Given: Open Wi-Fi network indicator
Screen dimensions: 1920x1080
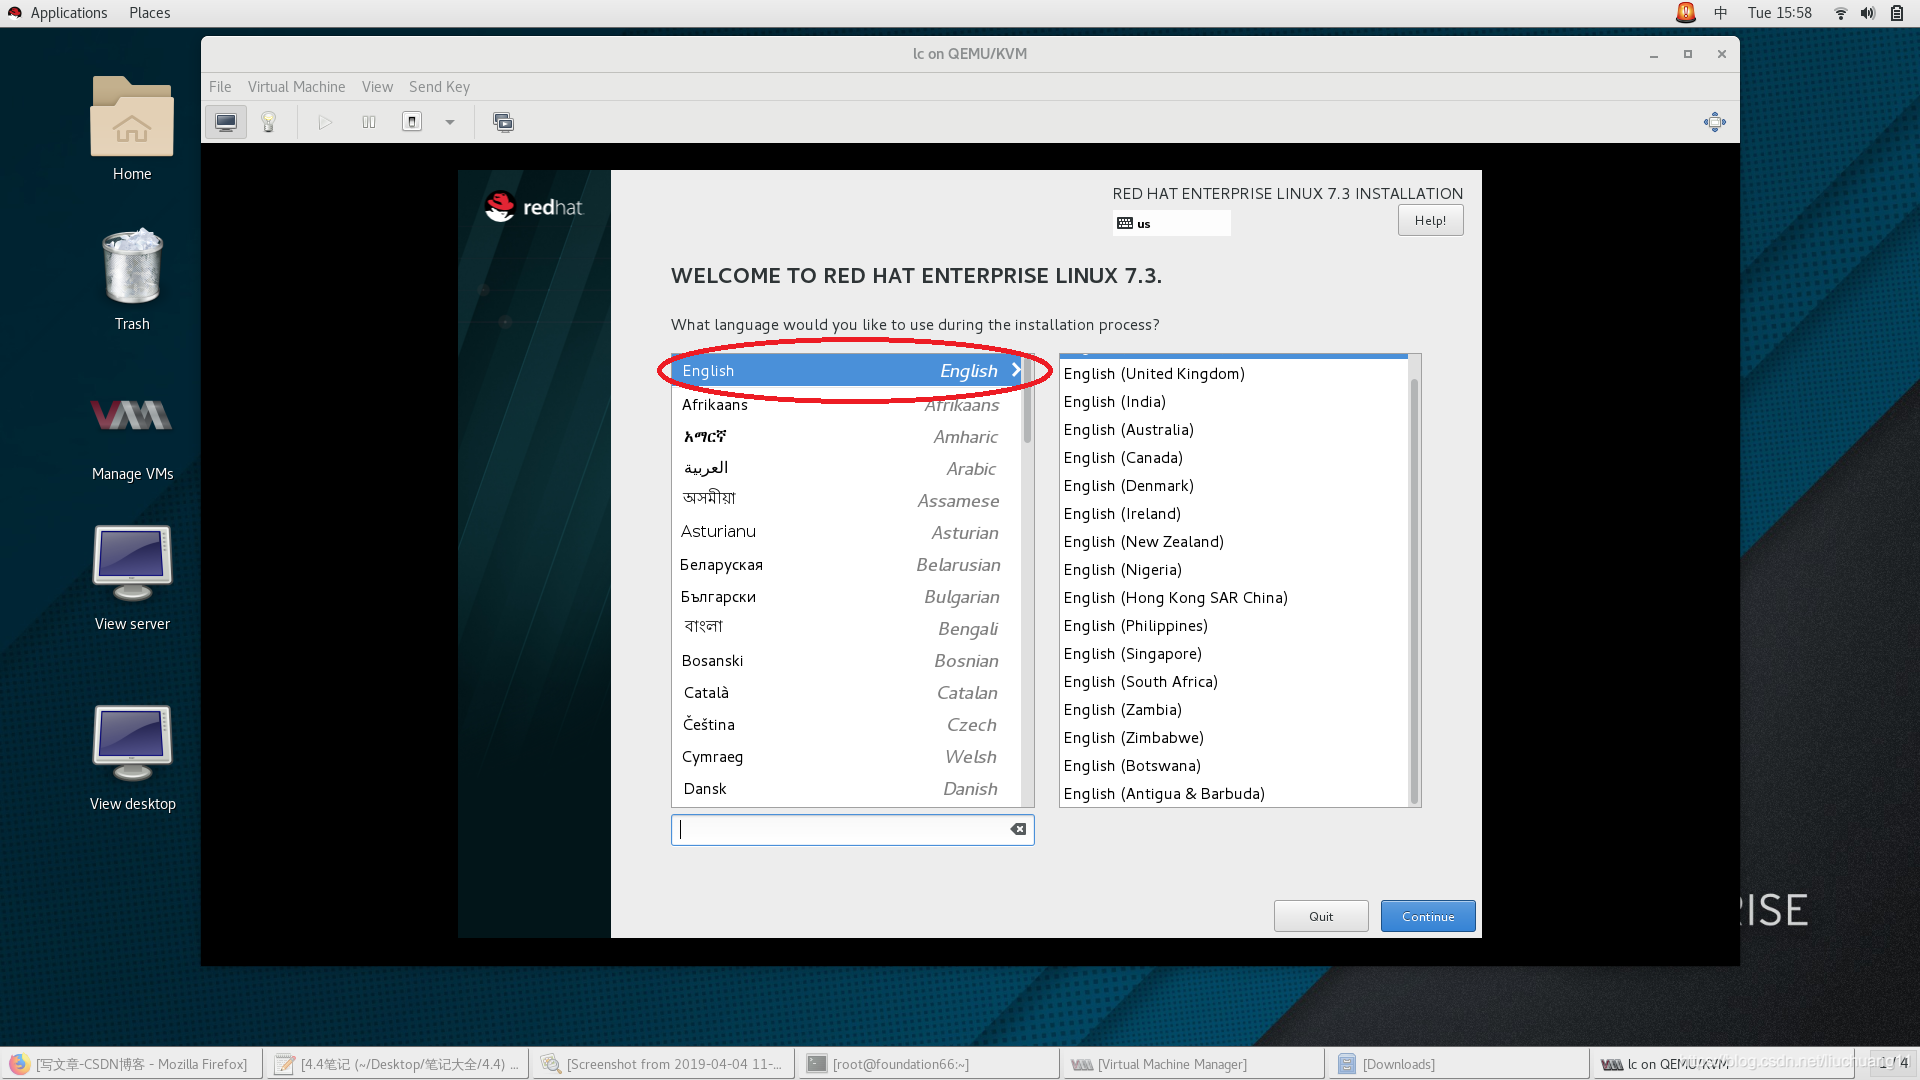Looking at the screenshot, I should [x=1840, y=13].
